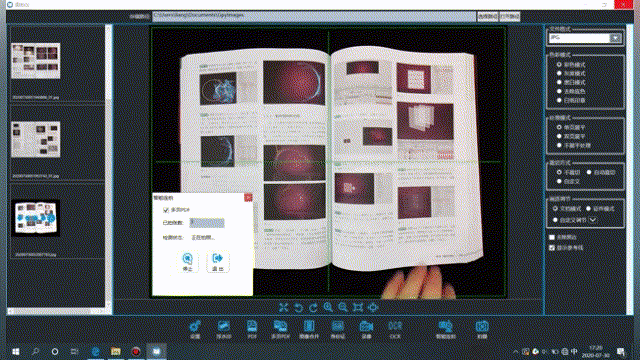Rotate the preview left with the counterclockwise arrow

click(298, 307)
